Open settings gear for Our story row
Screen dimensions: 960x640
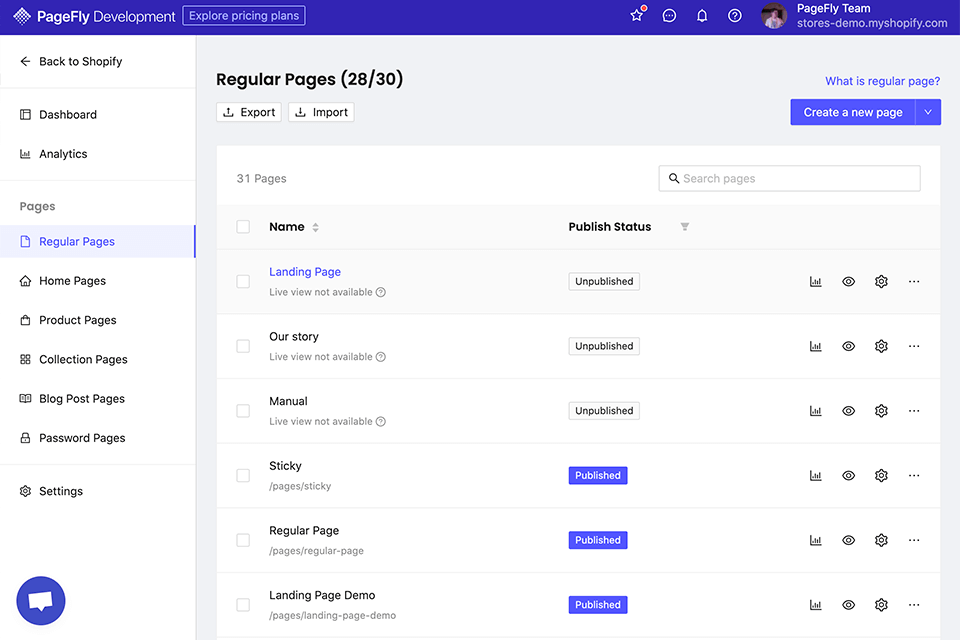click(x=881, y=346)
